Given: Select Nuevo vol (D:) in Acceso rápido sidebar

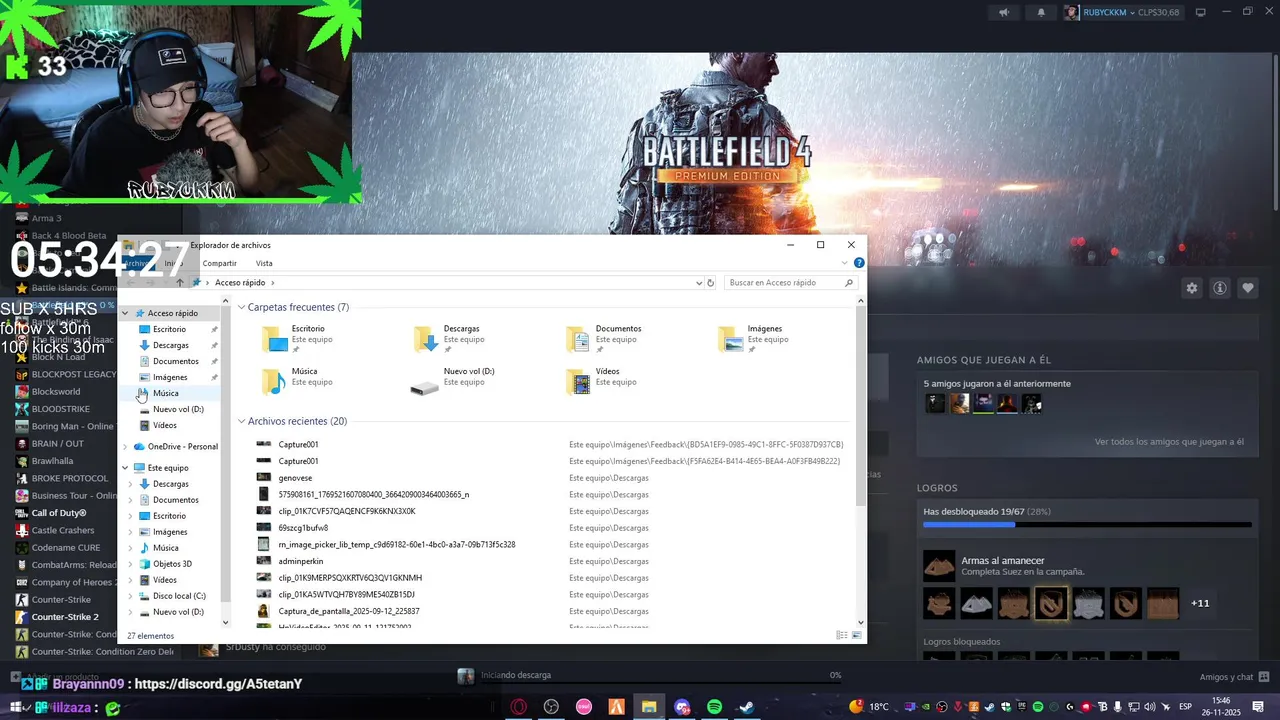Looking at the screenshot, I should (x=178, y=409).
